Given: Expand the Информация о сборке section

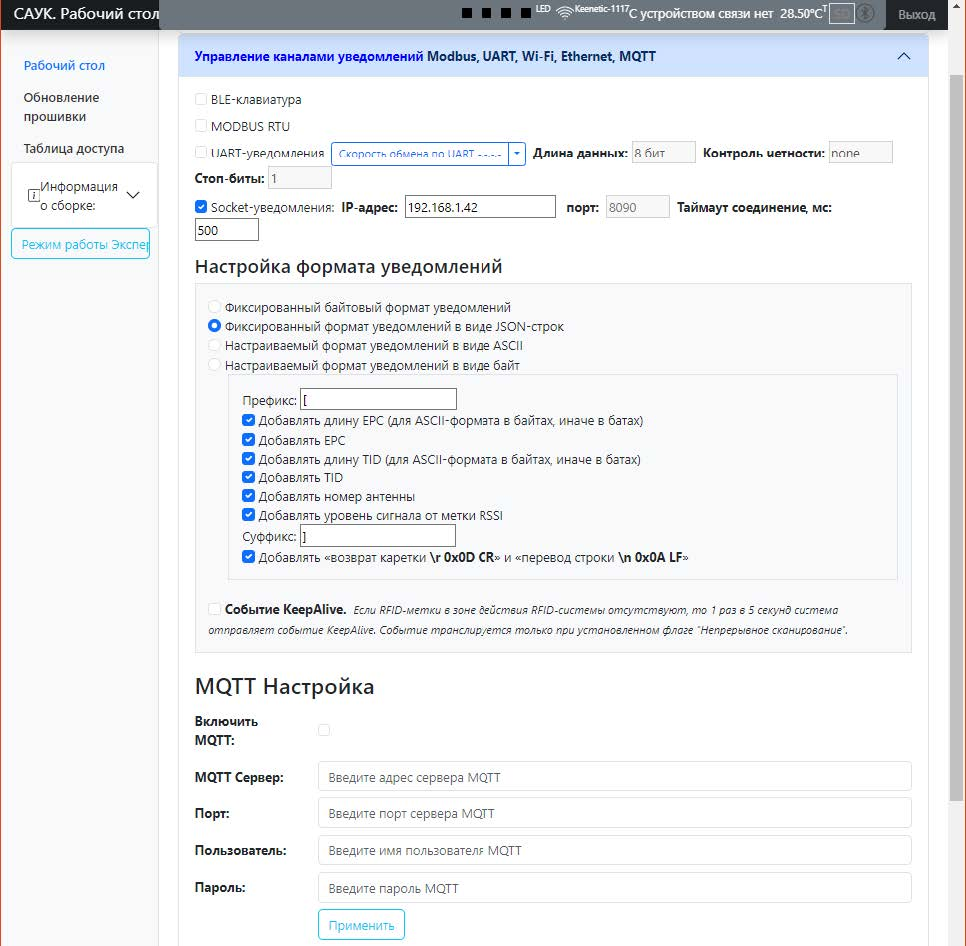Looking at the screenshot, I should (x=133, y=195).
